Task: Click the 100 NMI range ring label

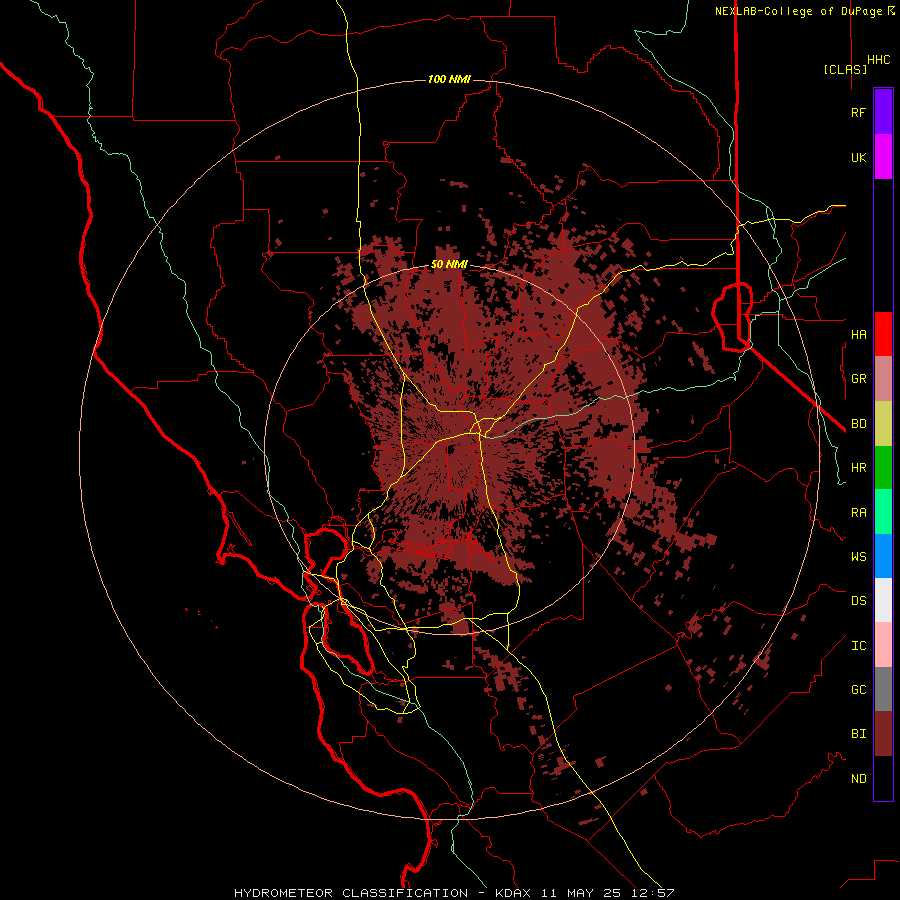Action: tap(449, 79)
